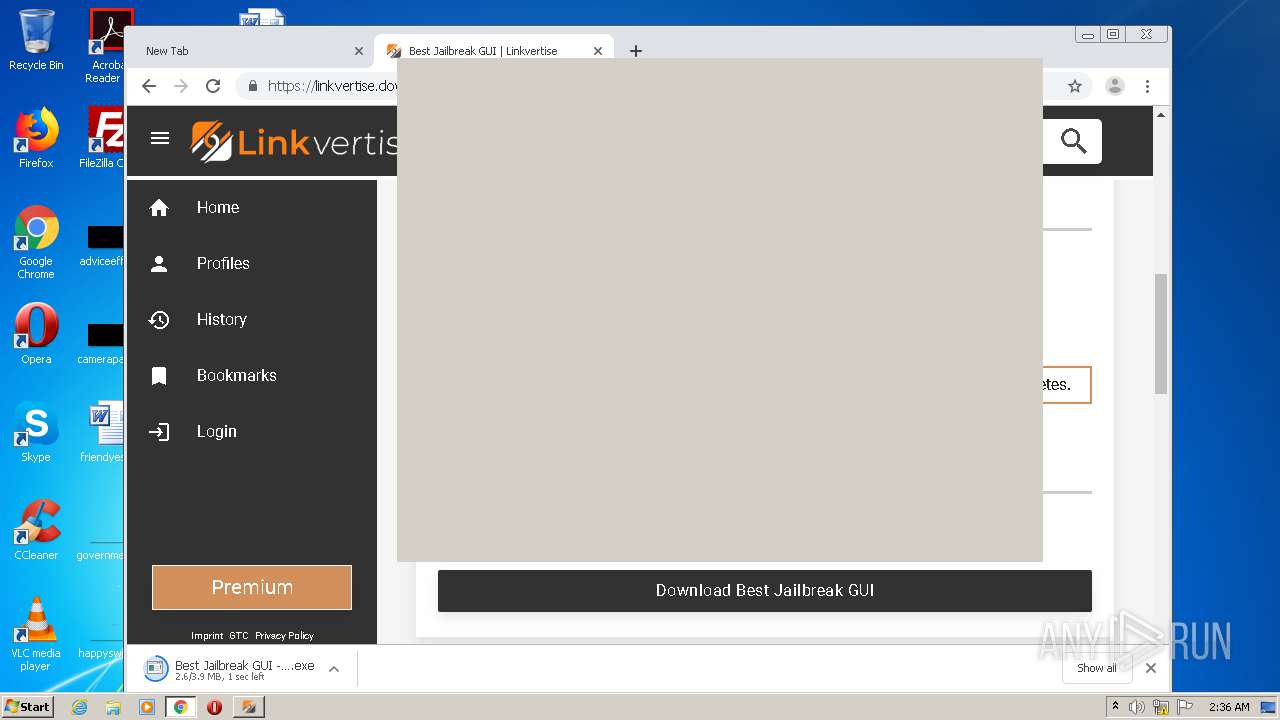Go back in Chrome

tap(149, 86)
